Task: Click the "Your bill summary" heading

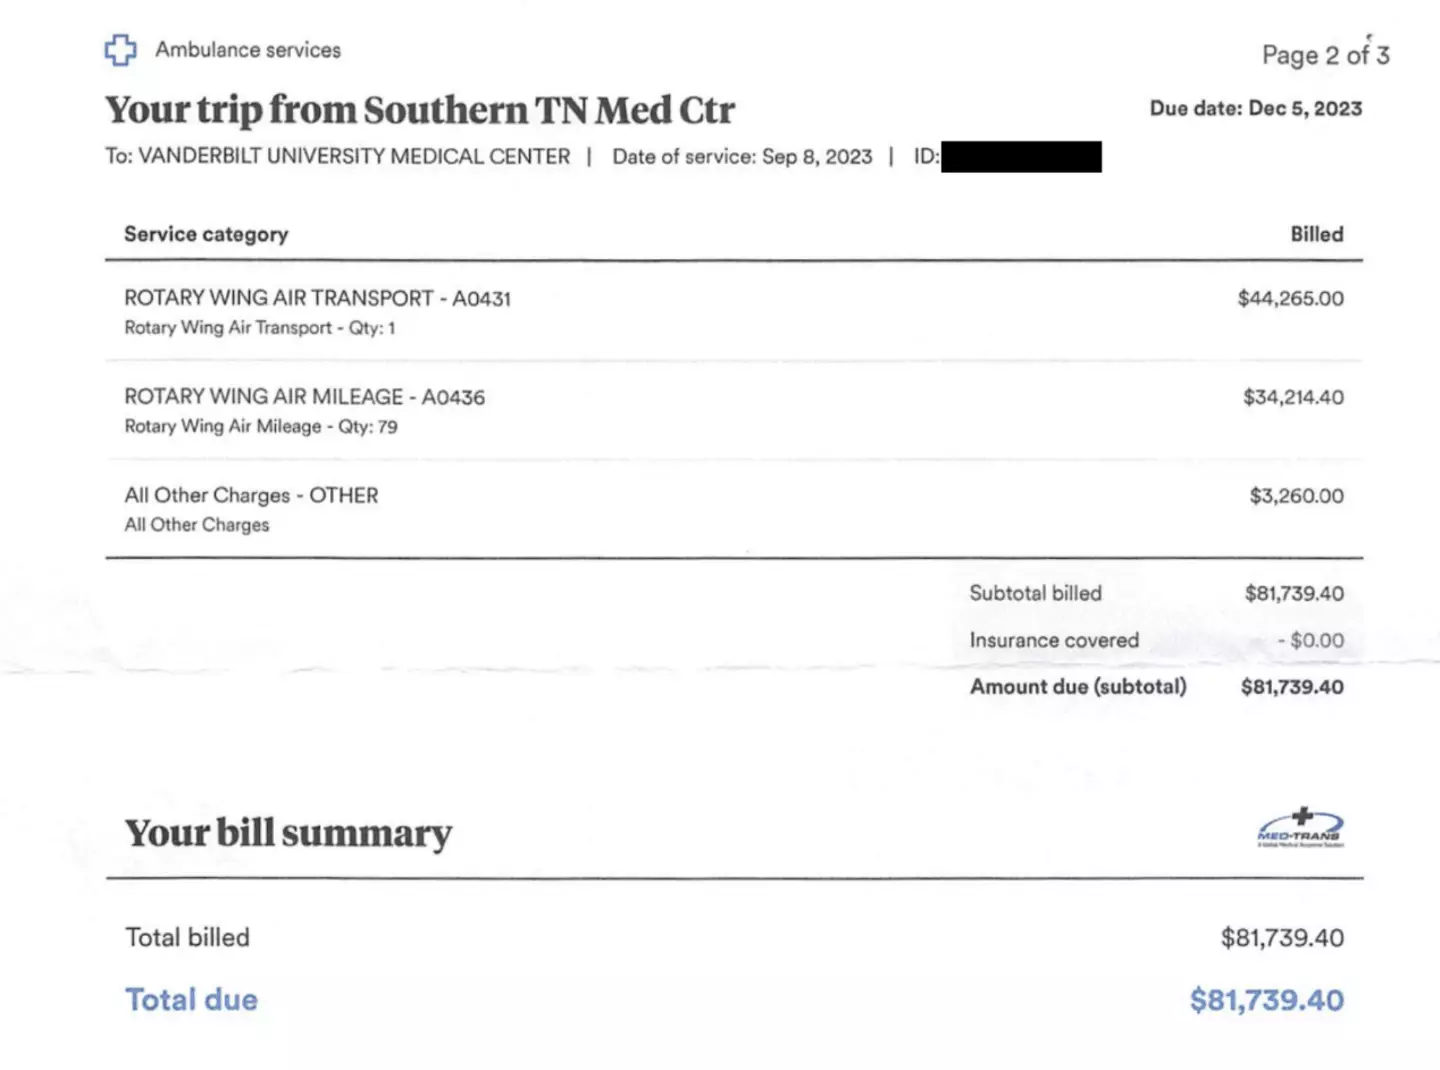Action: (x=288, y=833)
